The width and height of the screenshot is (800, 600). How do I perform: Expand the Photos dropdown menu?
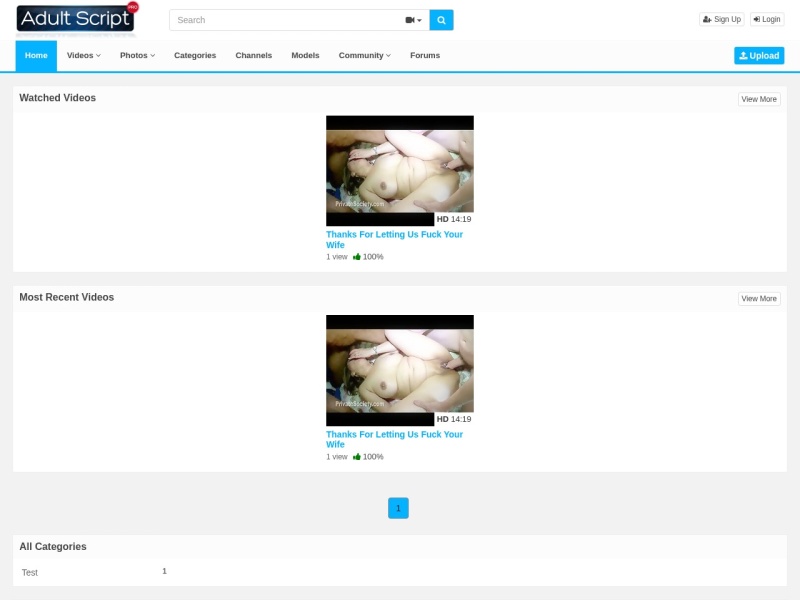137,56
